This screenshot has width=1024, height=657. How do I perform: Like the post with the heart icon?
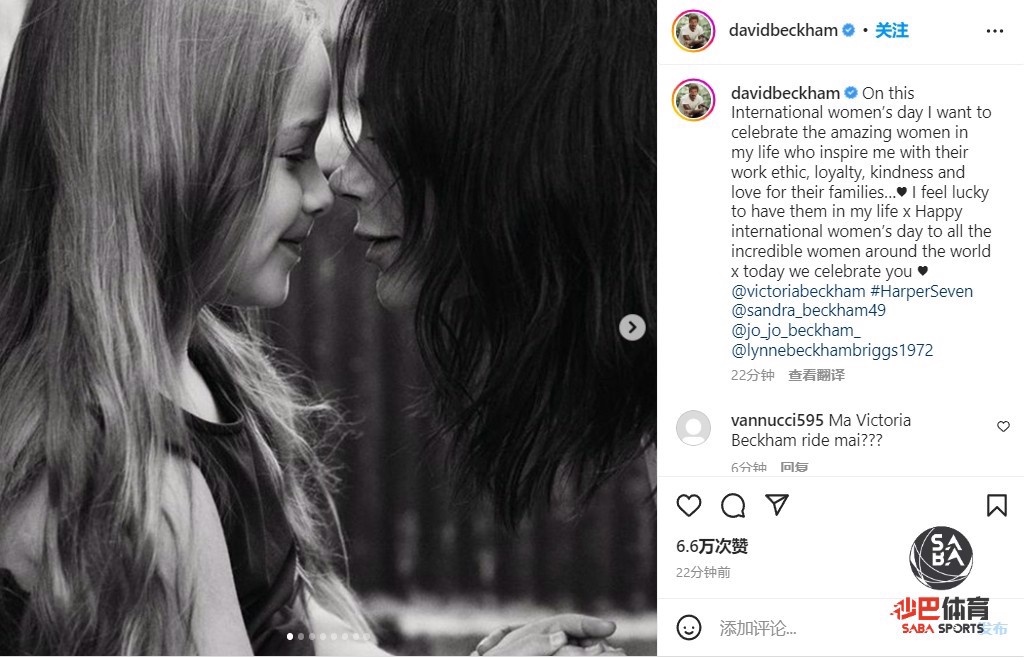coord(688,505)
